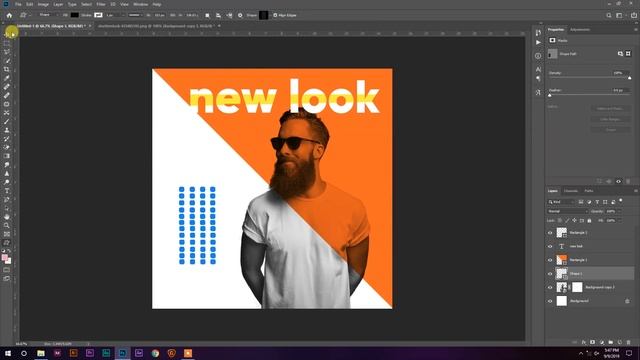Open the layer Opacity dropdown arrow

(x=620, y=211)
